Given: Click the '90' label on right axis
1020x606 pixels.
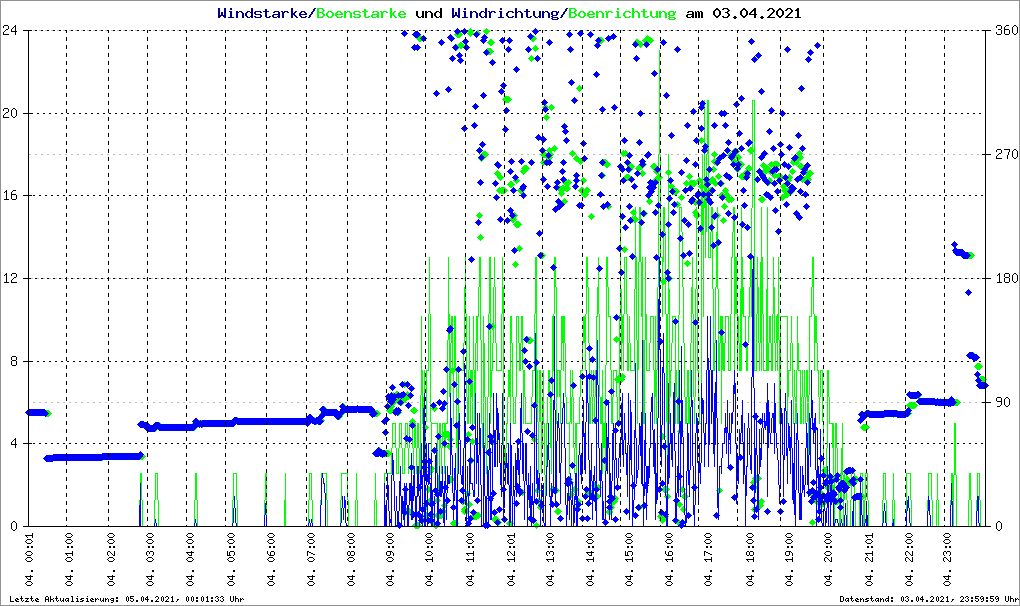Looking at the screenshot, I should click(1001, 402).
